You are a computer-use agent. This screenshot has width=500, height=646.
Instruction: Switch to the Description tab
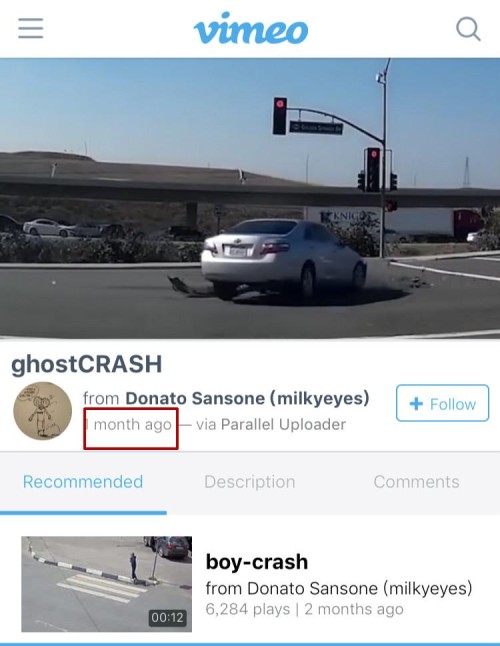(250, 482)
